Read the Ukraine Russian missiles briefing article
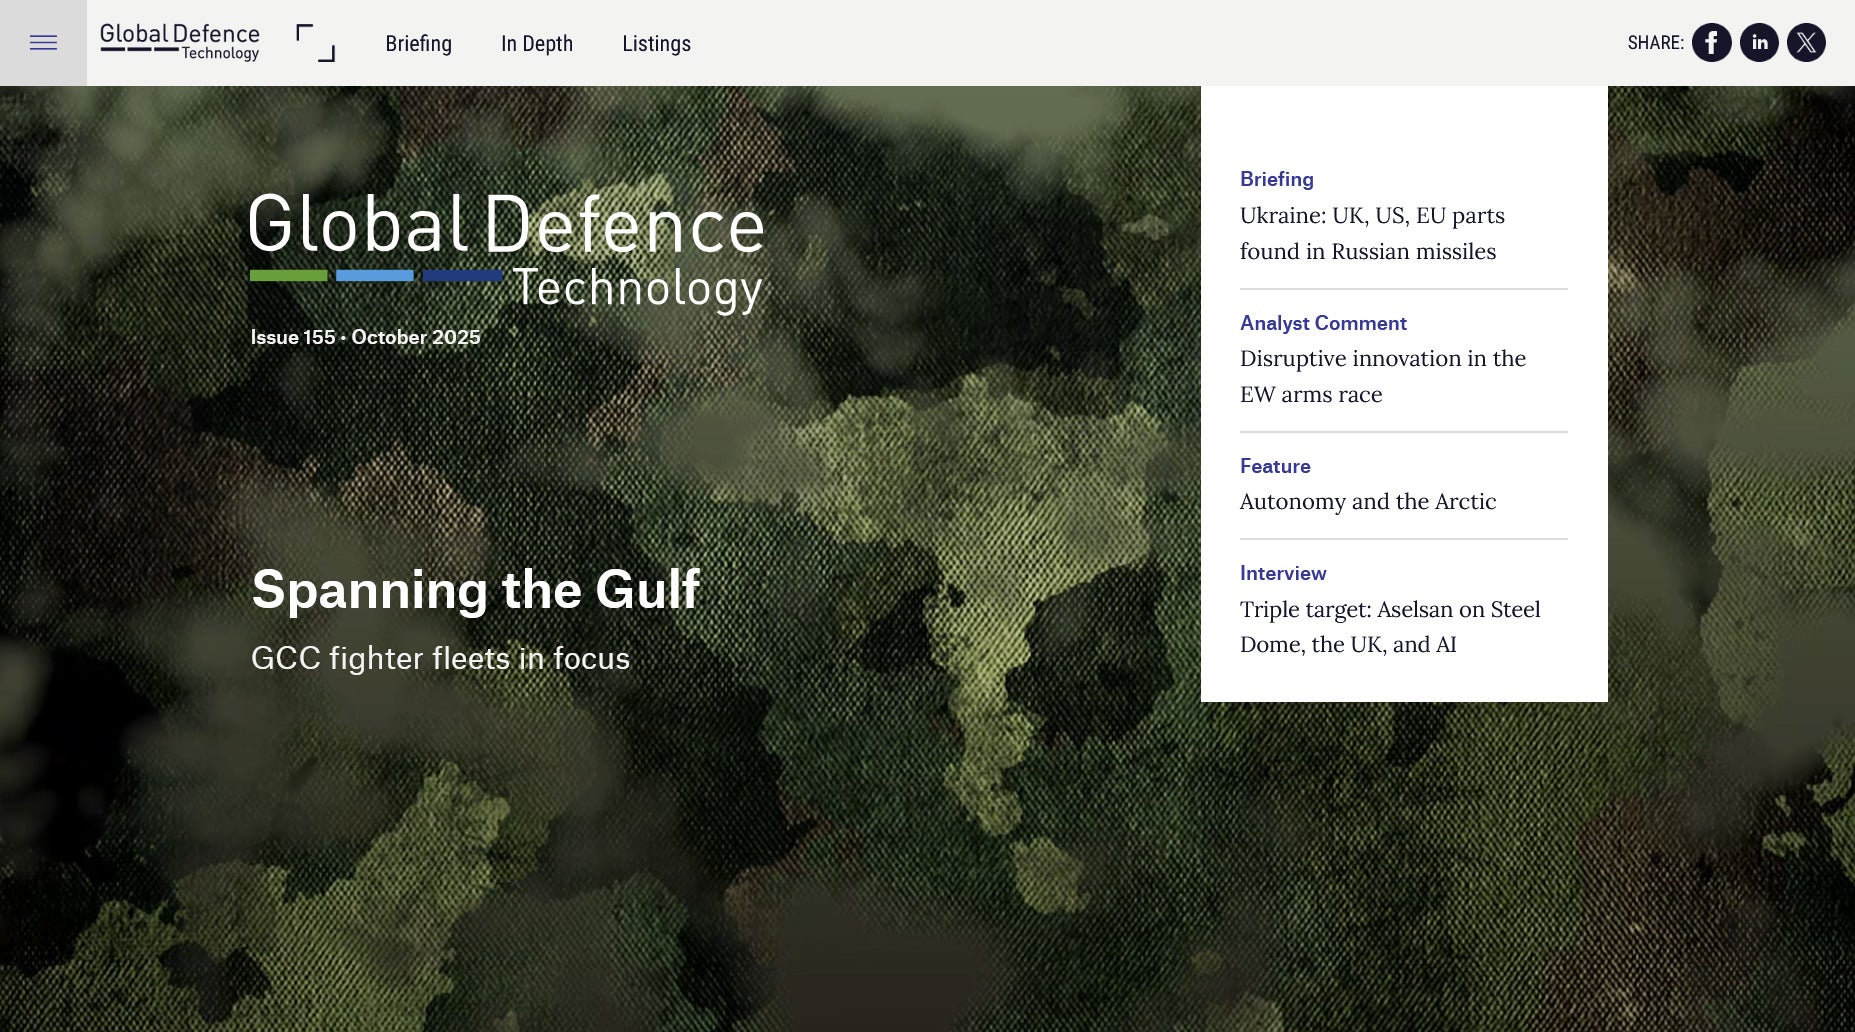This screenshot has height=1032, width=1855. (x=1372, y=233)
